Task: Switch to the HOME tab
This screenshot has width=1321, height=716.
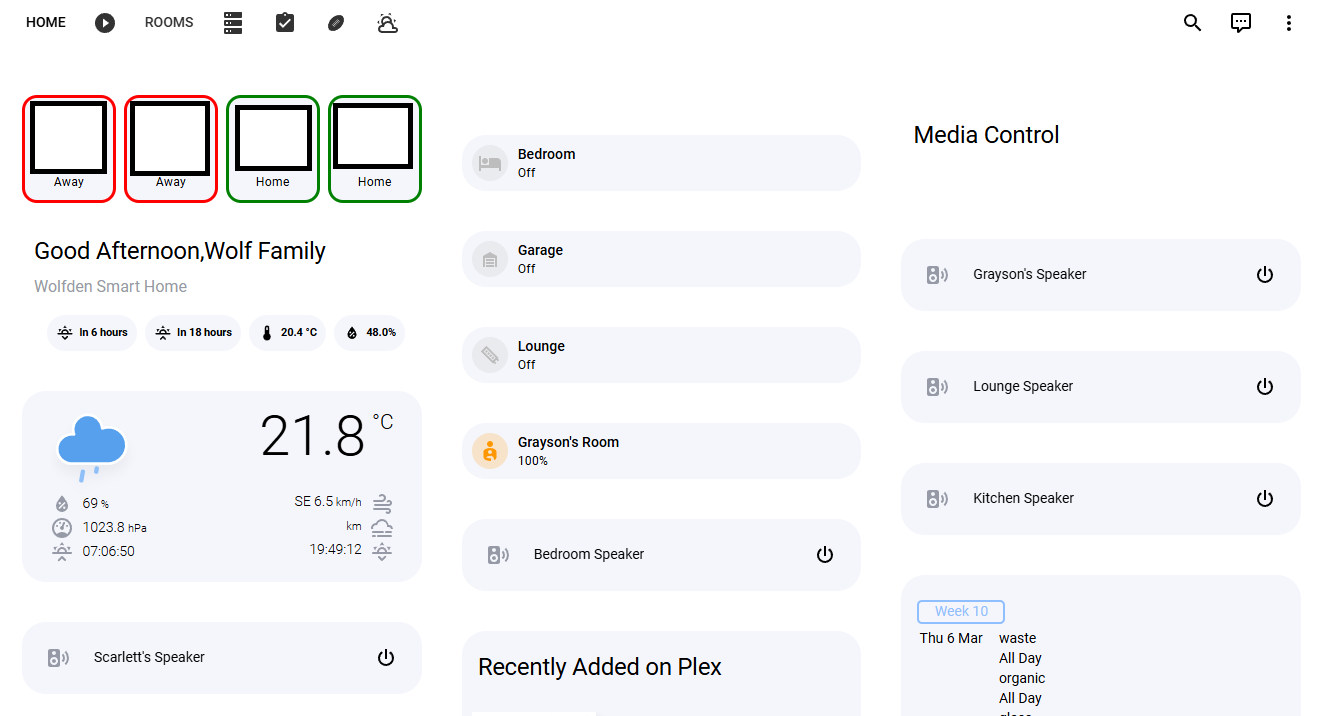Action: click(x=46, y=23)
